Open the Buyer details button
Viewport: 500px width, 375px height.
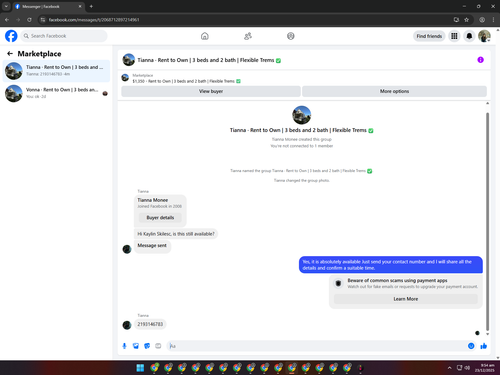pyautogui.click(x=160, y=218)
